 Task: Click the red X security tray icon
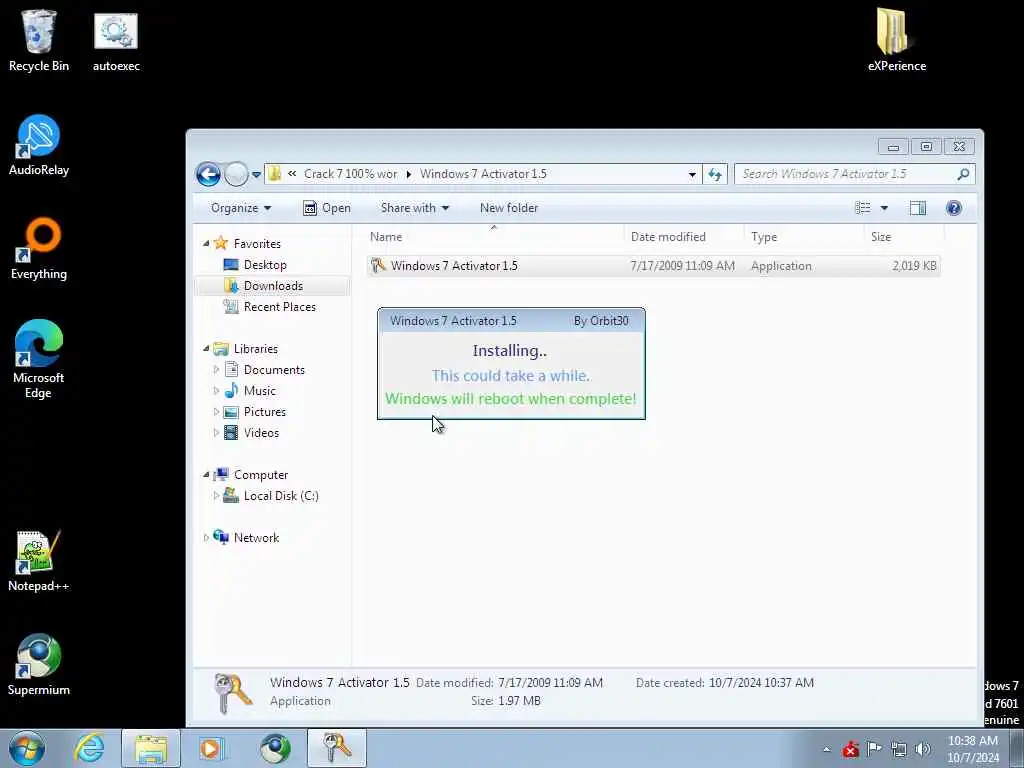[850, 749]
